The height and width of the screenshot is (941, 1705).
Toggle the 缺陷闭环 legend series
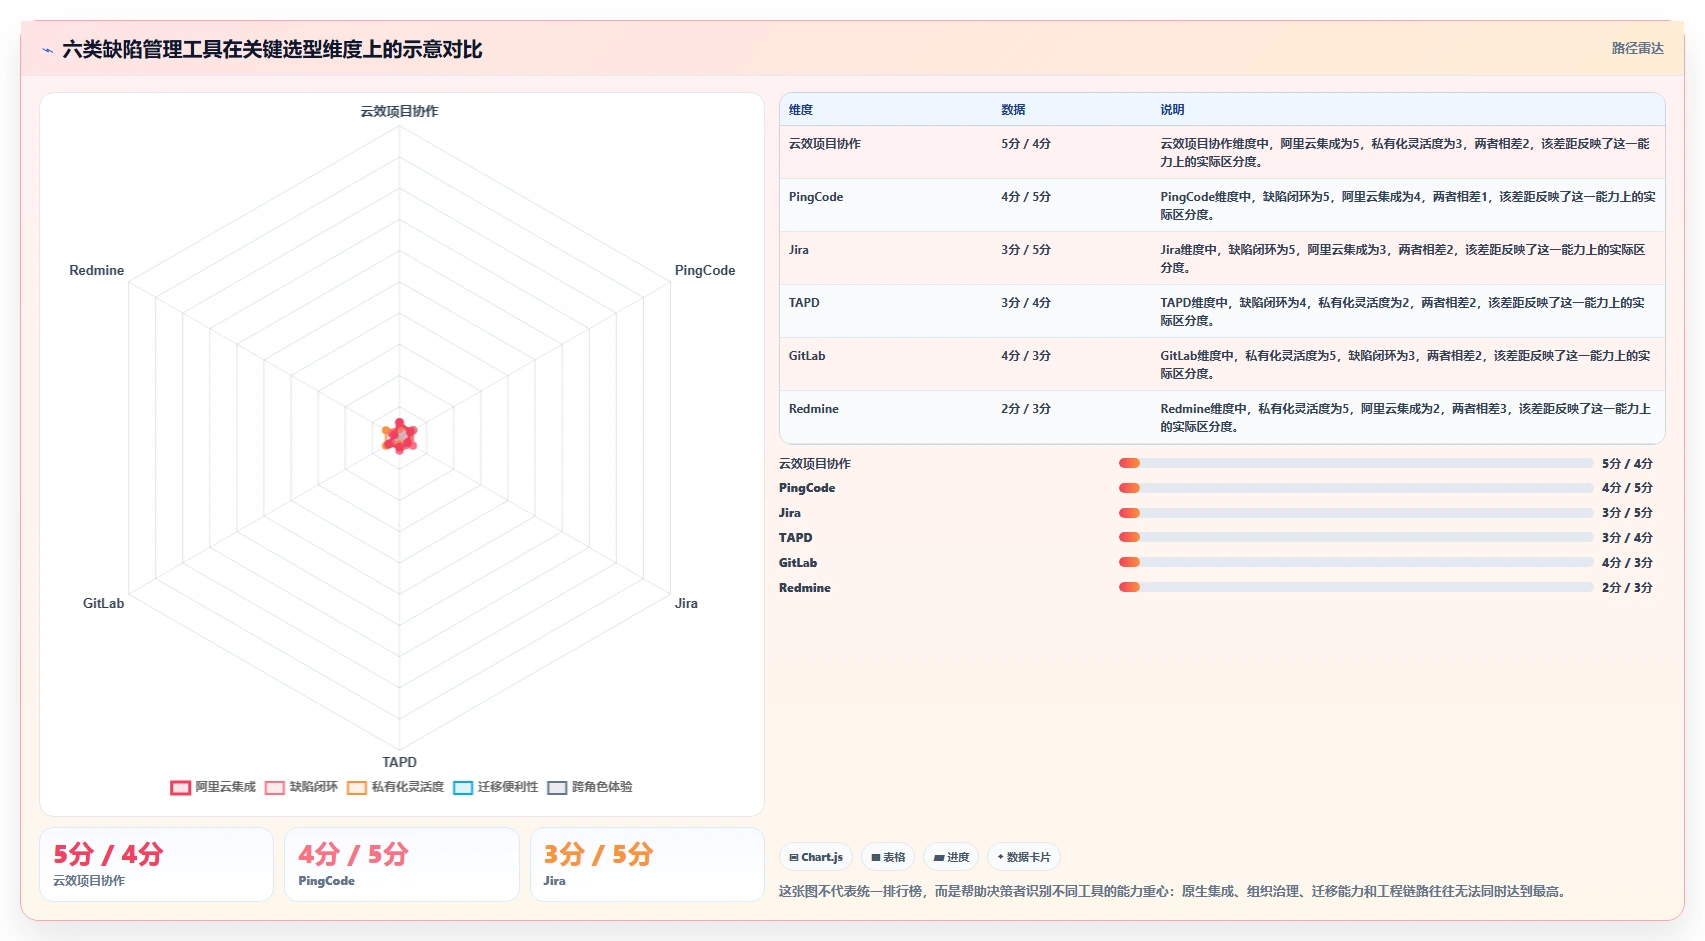[302, 787]
